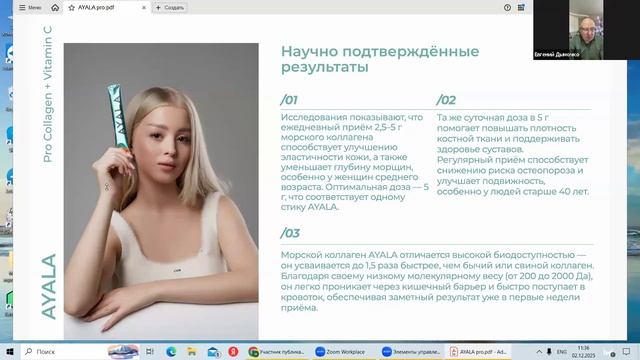The width and height of the screenshot is (640, 360).
Task: Click the /02 section number
Action: (446, 100)
